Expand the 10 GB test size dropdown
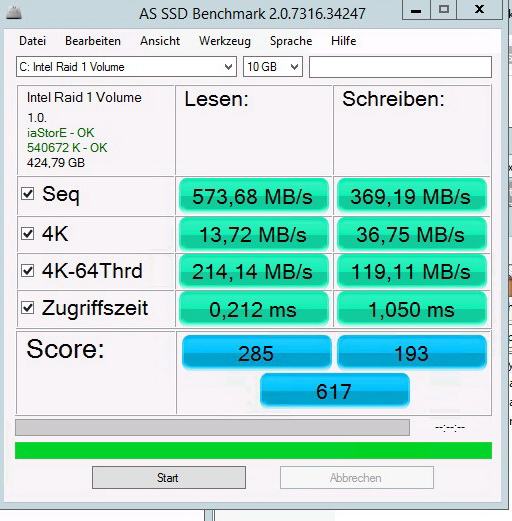Viewport: 512px width, 521px height. [x=273, y=67]
